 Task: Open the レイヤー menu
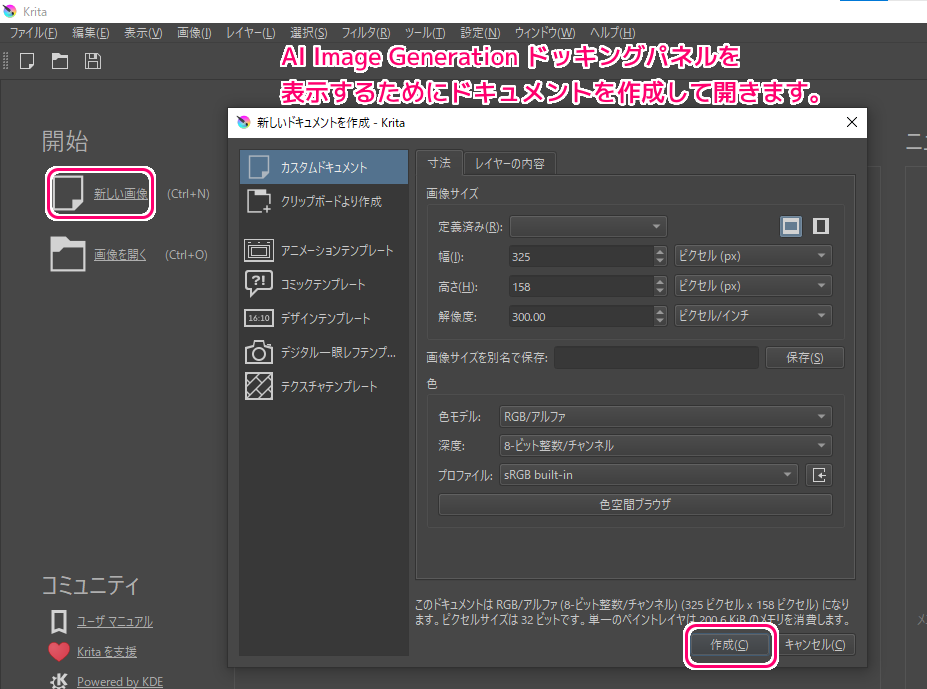(251, 33)
